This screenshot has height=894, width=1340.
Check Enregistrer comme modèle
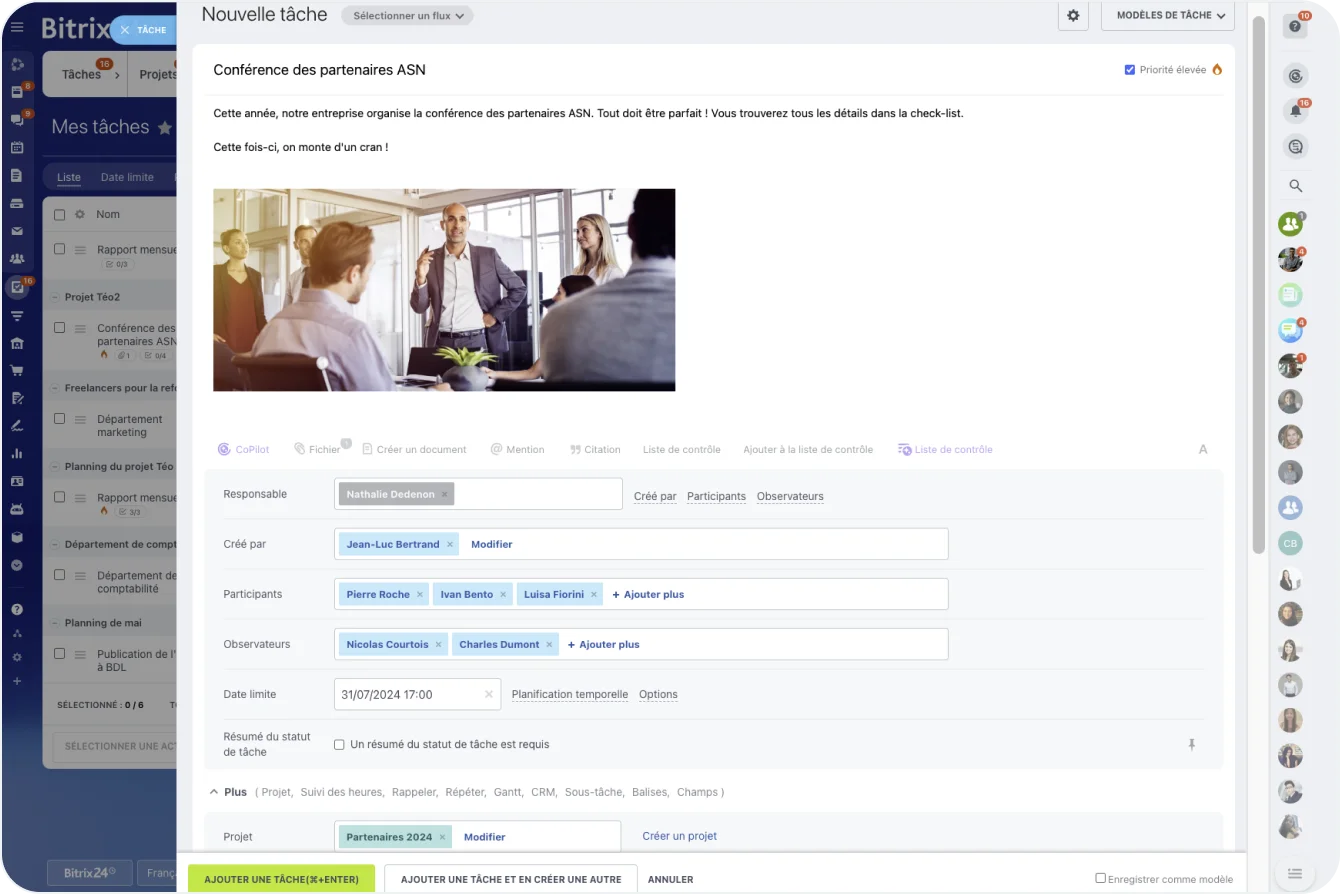pos(1100,878)
